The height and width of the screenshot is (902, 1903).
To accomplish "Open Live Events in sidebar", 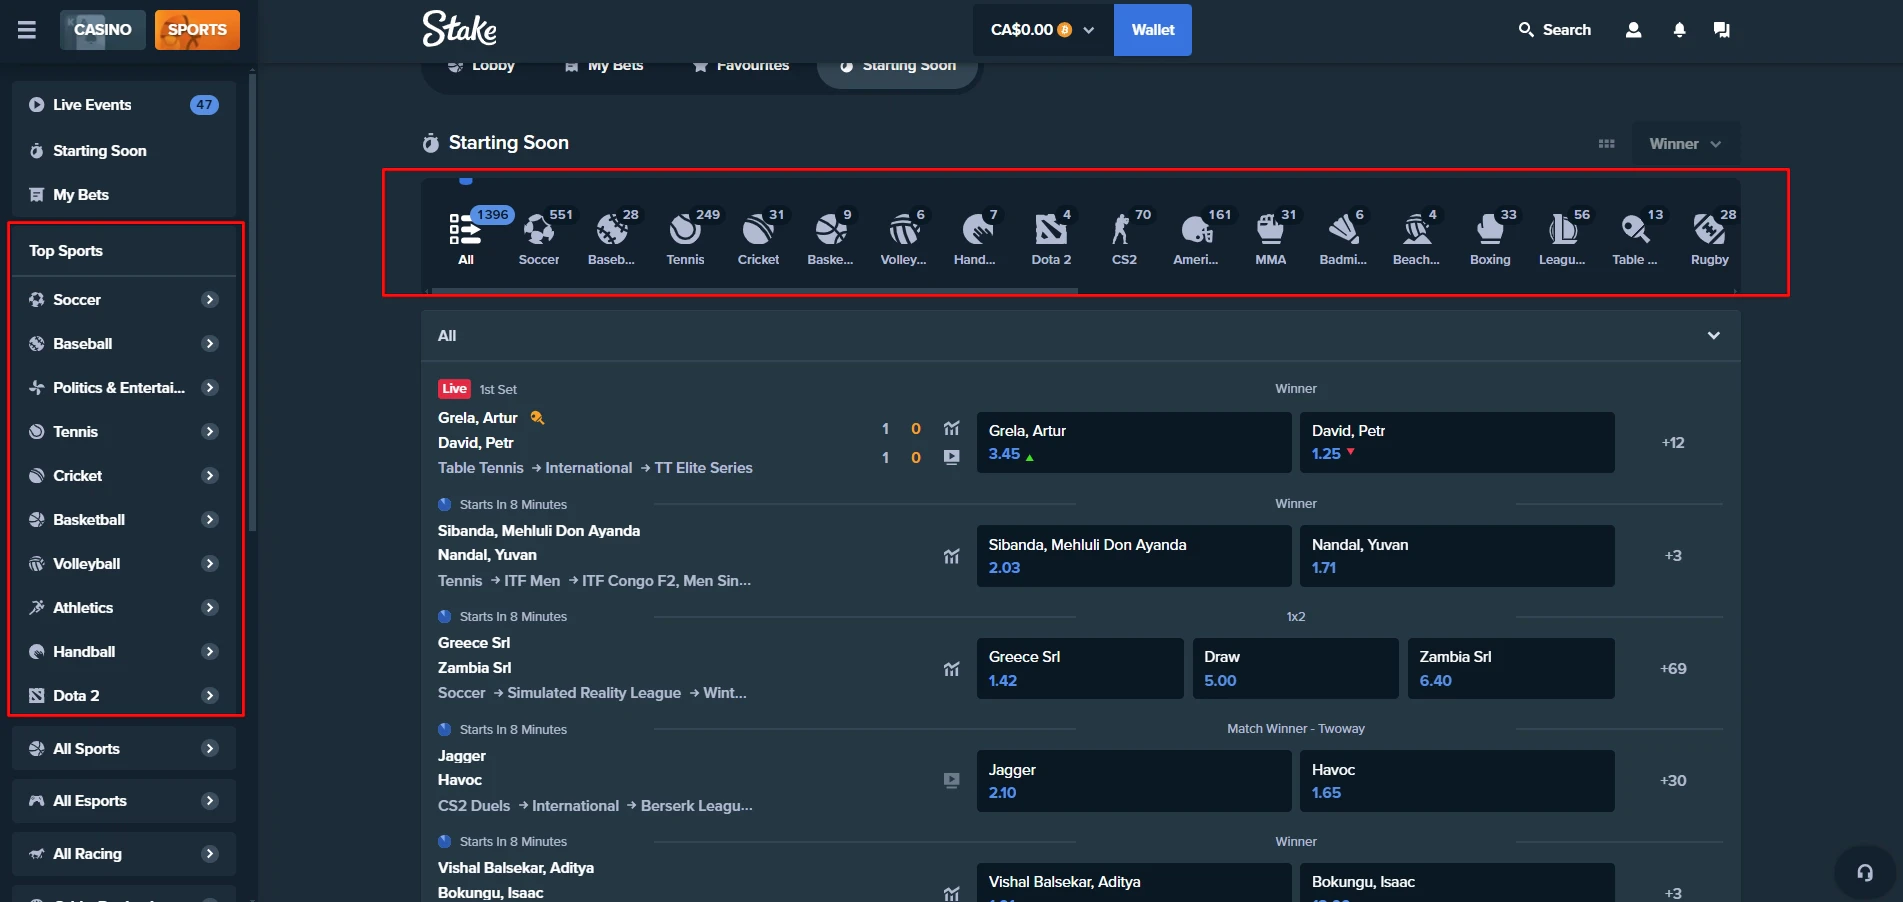I will tap(124, 105).
